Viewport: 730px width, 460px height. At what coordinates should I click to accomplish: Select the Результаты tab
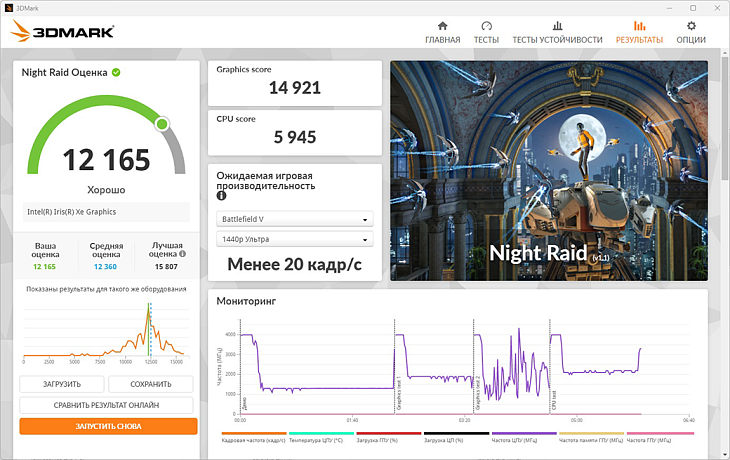(639, 32)
